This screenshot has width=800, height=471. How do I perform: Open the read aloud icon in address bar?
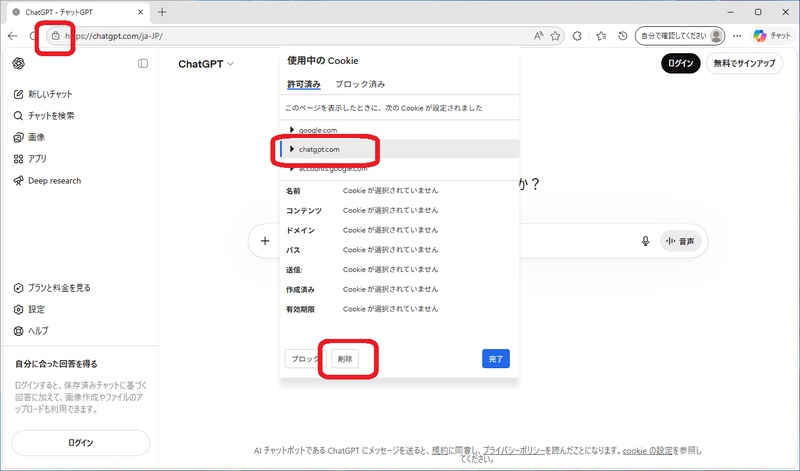point(538,36)
